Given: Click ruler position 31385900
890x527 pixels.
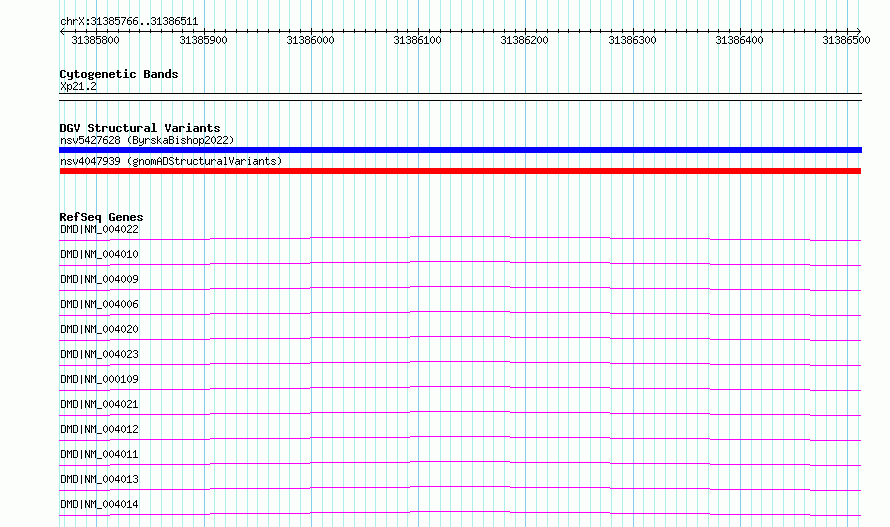Looking at the screenshot, I should coord(203,40).
